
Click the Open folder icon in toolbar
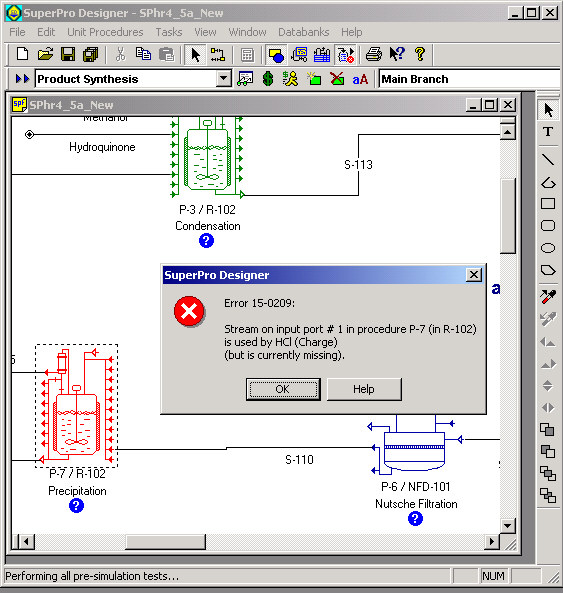click(45, 54)
